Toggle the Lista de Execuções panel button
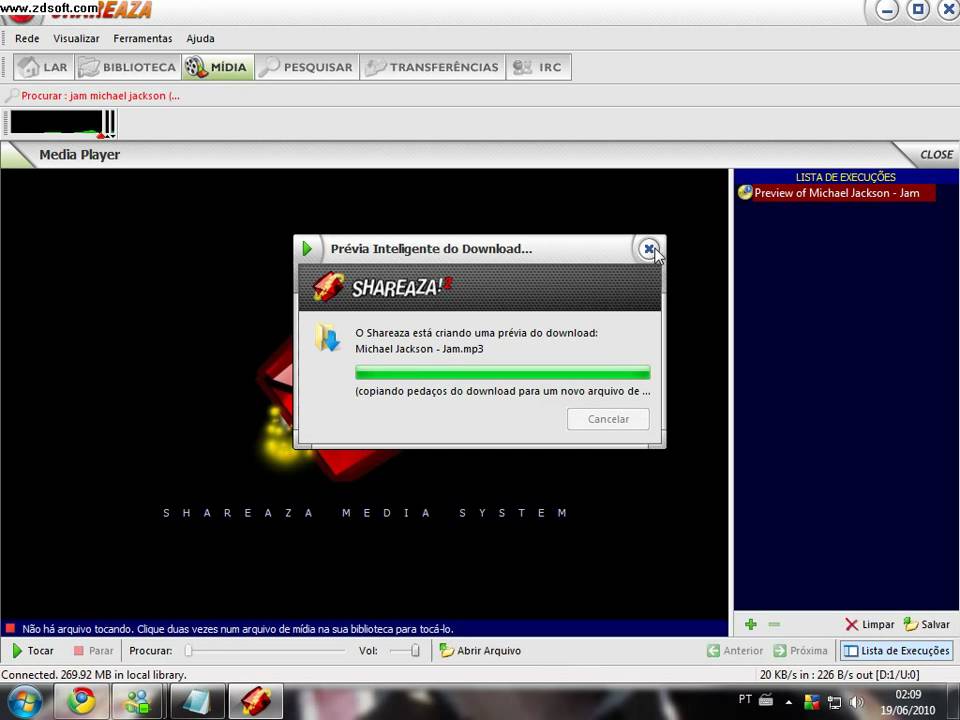 tap(896, 651)
